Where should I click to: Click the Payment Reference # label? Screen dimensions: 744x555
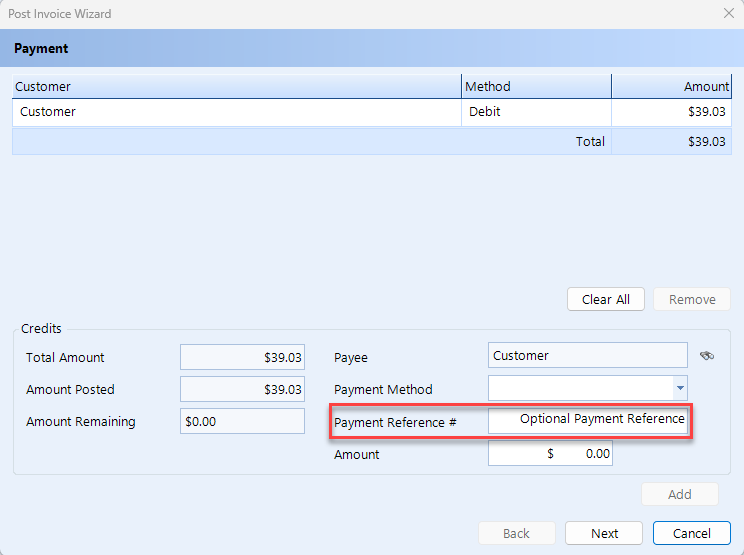click(395, 422)
